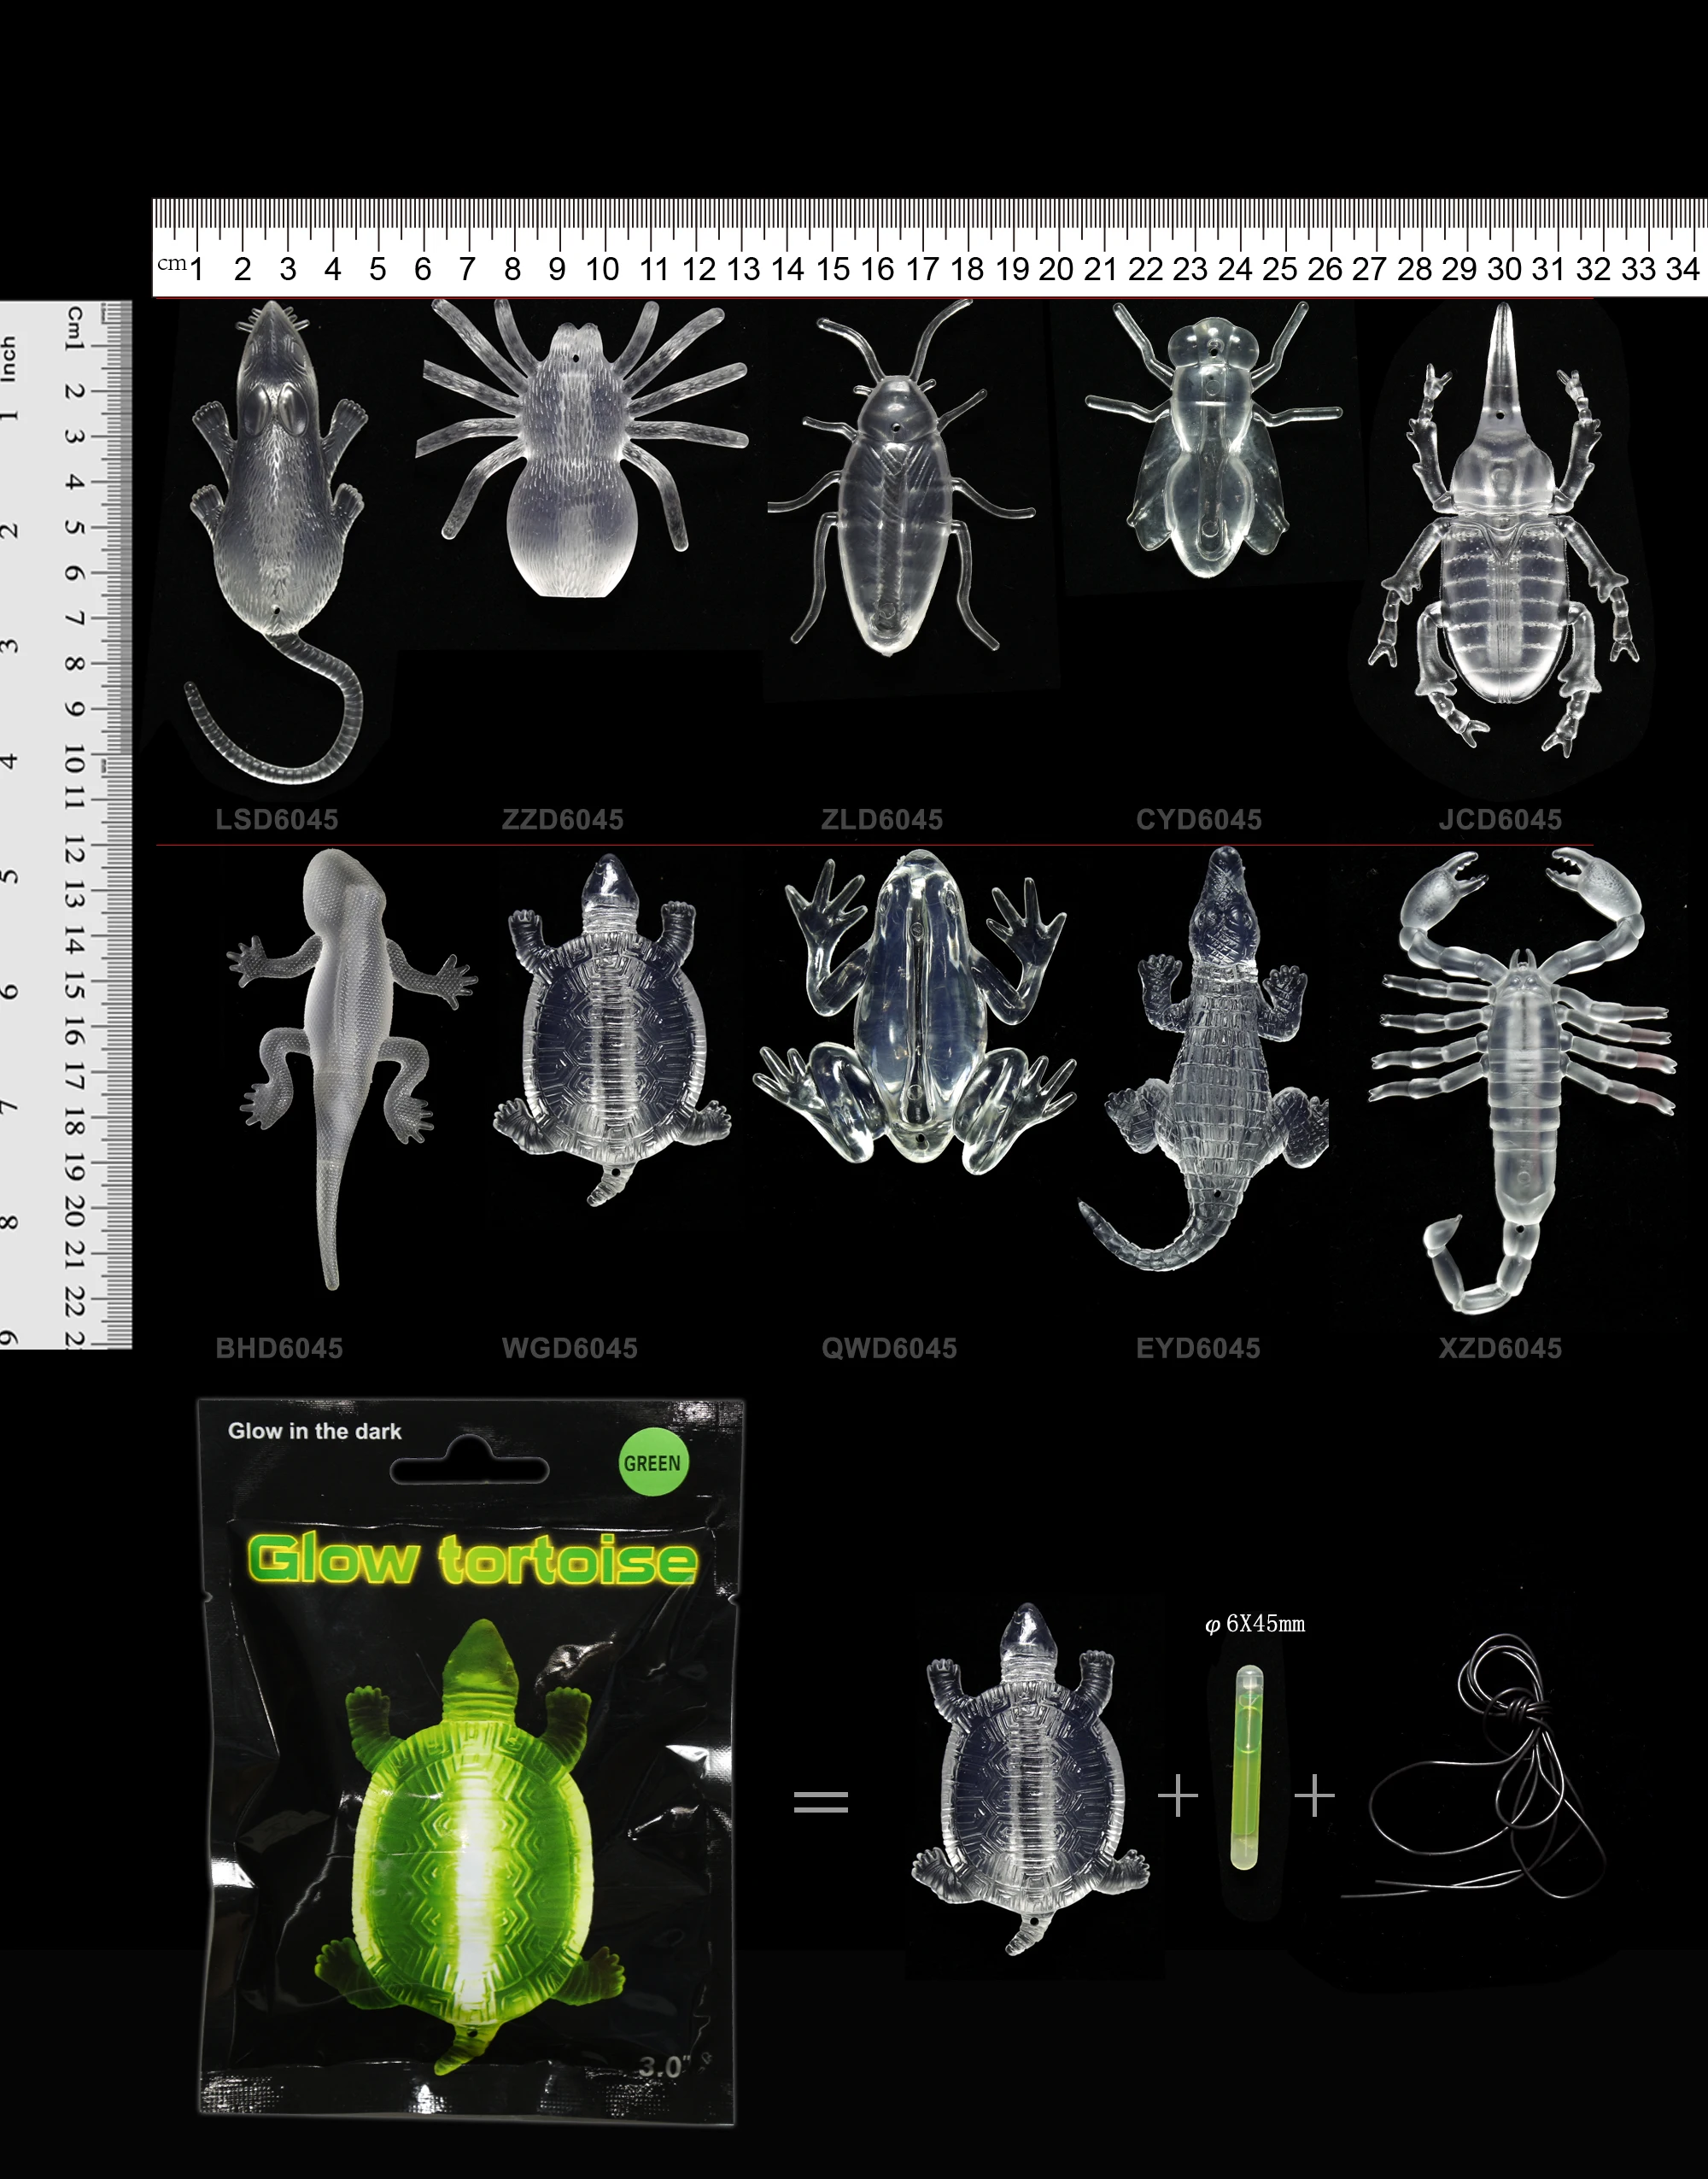The width and height of the screenshot is (1708, 2179).
Task: Click the ZLD6045 product code
Action: pyautogui.click(x=882, y=820)
